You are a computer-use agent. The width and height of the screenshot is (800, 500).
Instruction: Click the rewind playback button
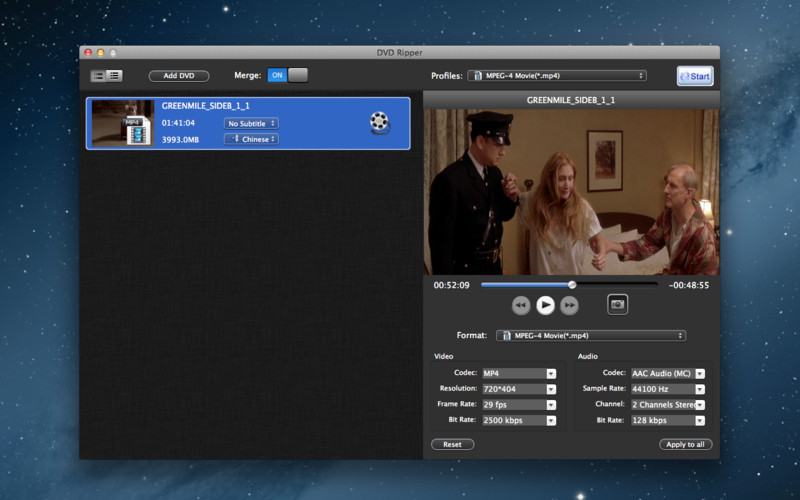[521, 305]
